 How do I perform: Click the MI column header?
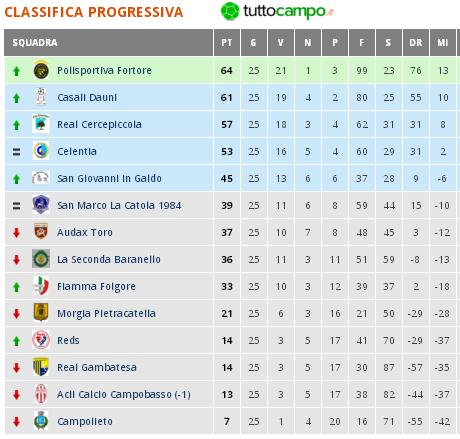point(443,42)
